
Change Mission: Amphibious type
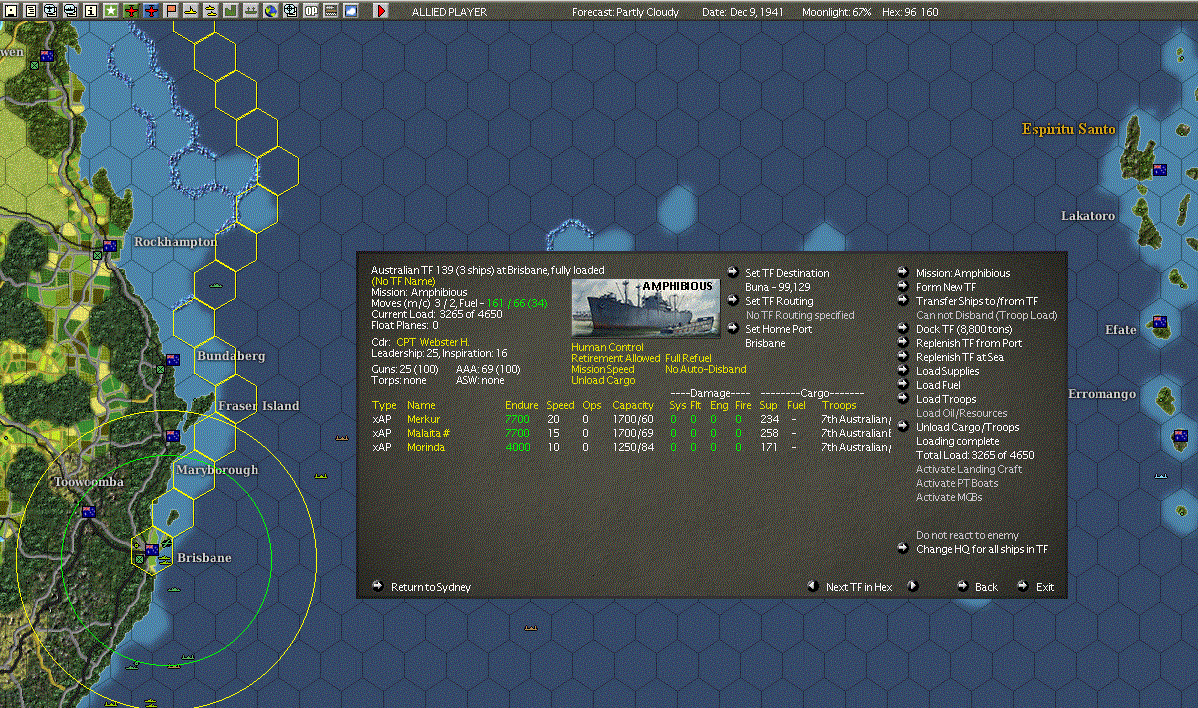tap(963, 273)
